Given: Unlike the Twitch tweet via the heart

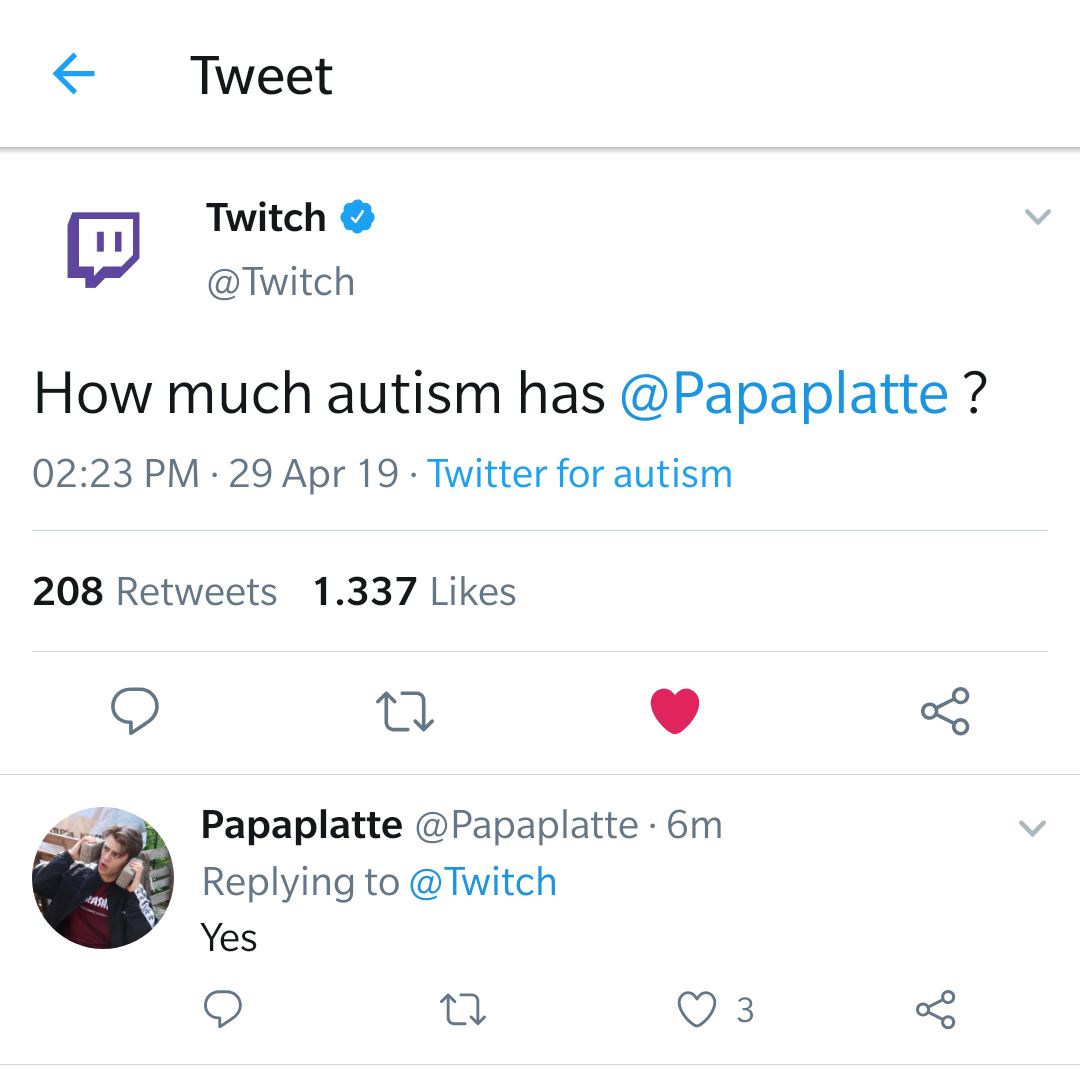Looking at the screenshot, I should (675, 711).
